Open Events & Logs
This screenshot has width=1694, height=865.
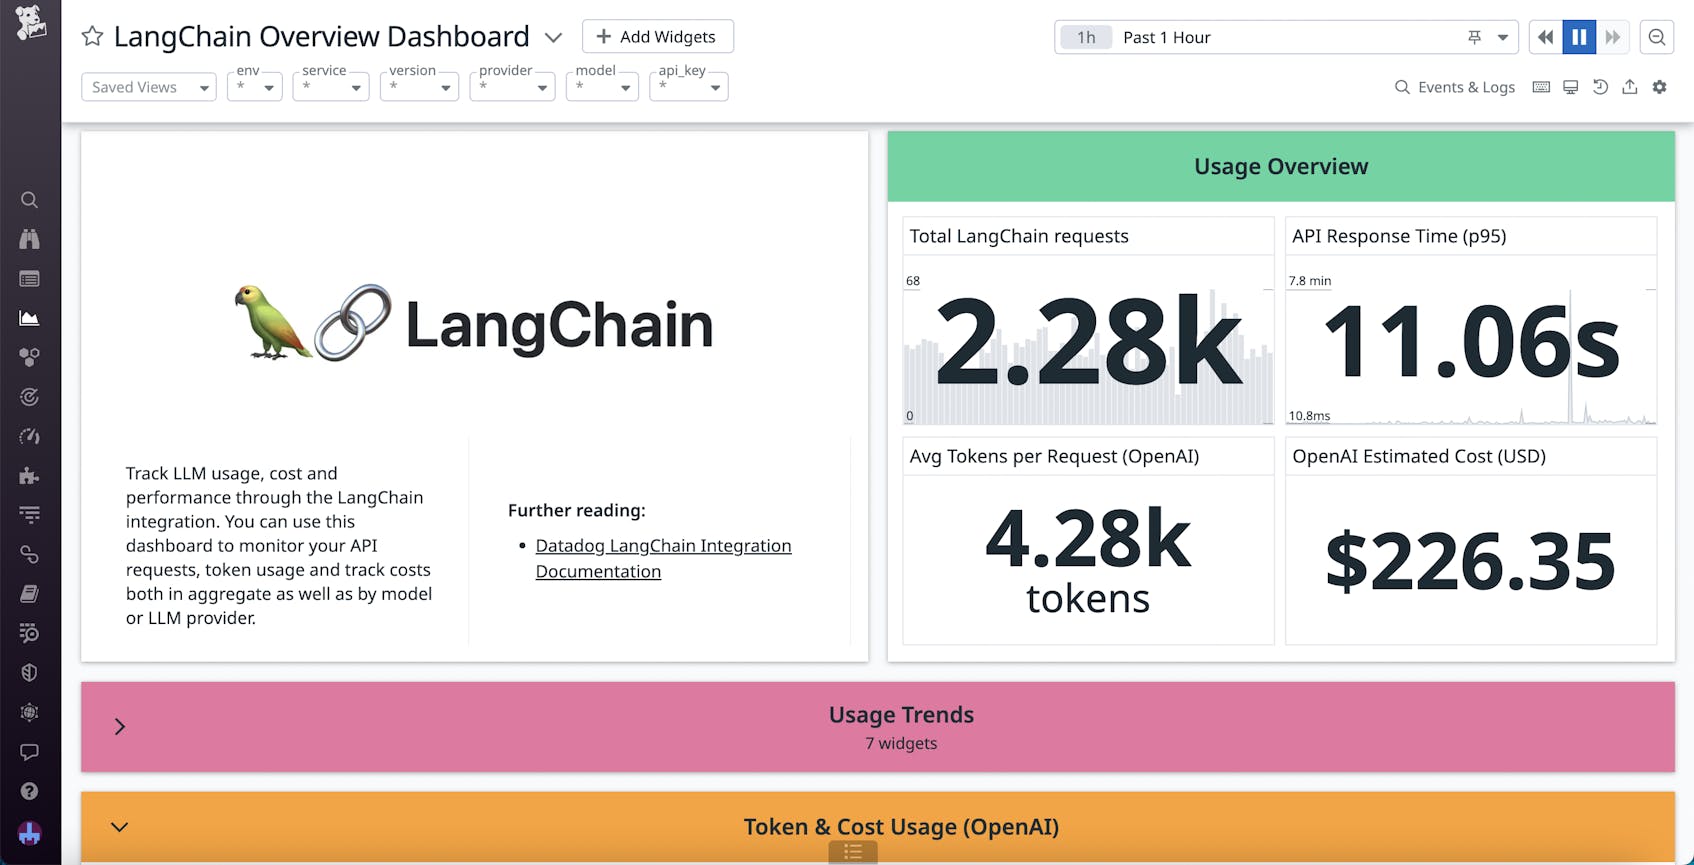[1454, 87]
